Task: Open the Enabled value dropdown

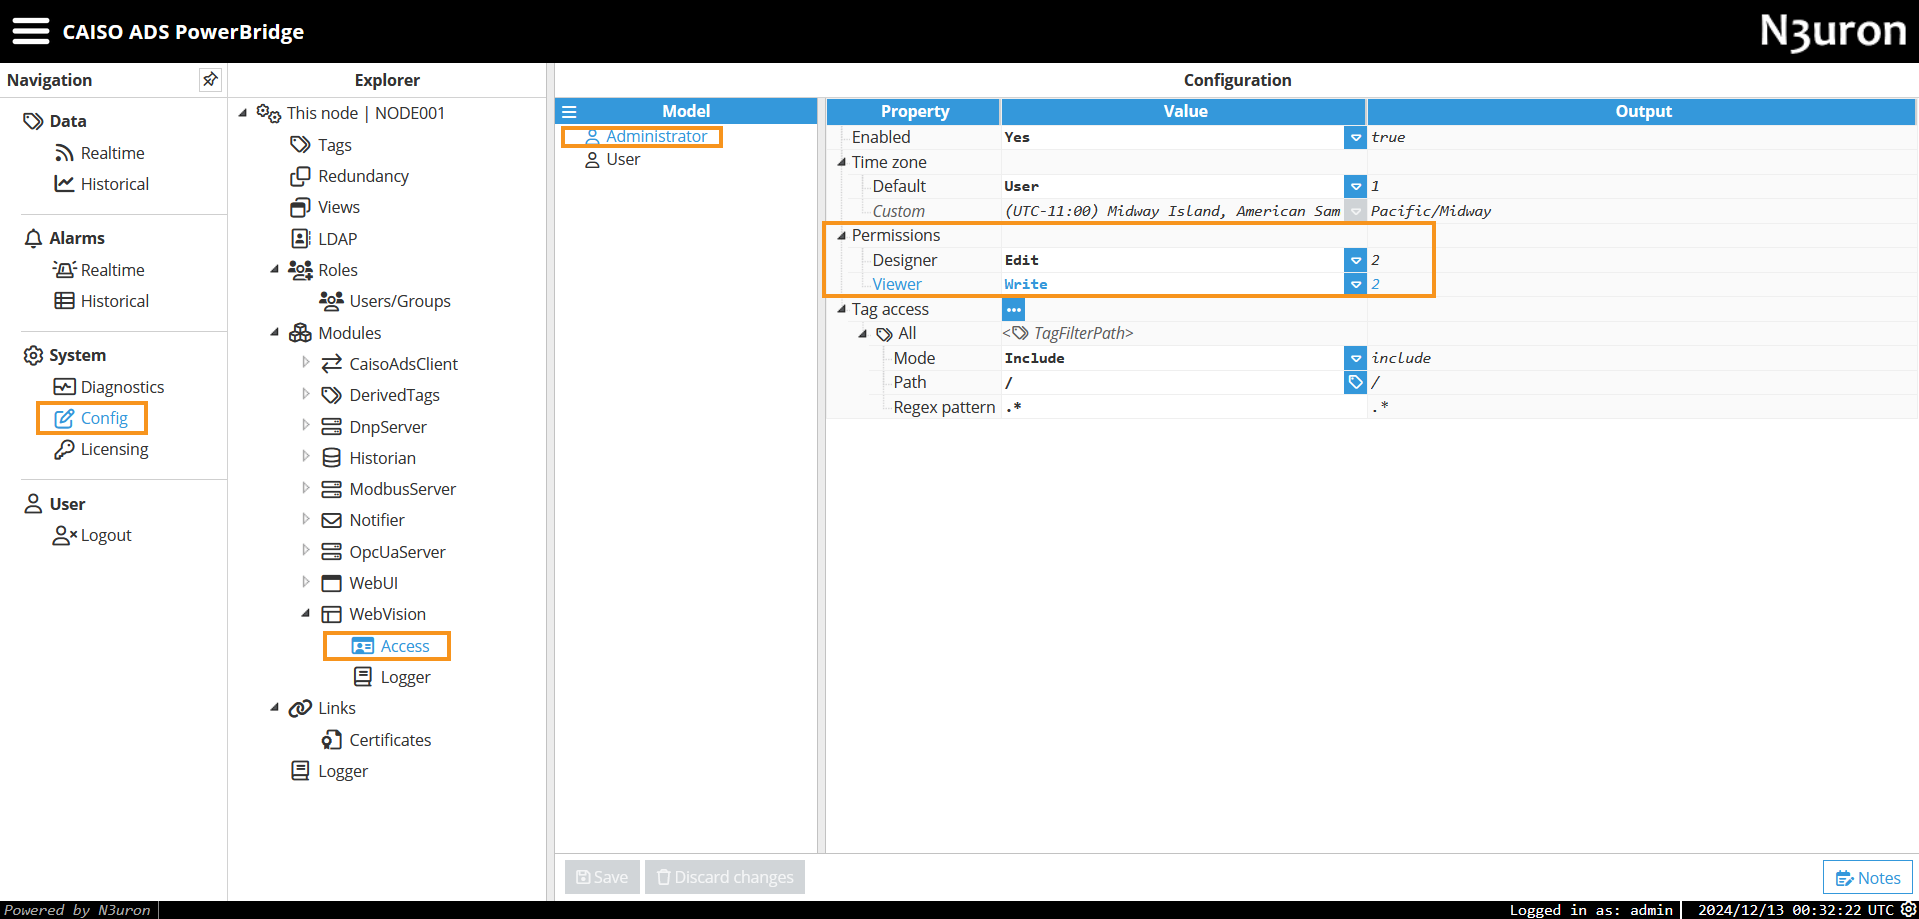Action: point(1355,137)
